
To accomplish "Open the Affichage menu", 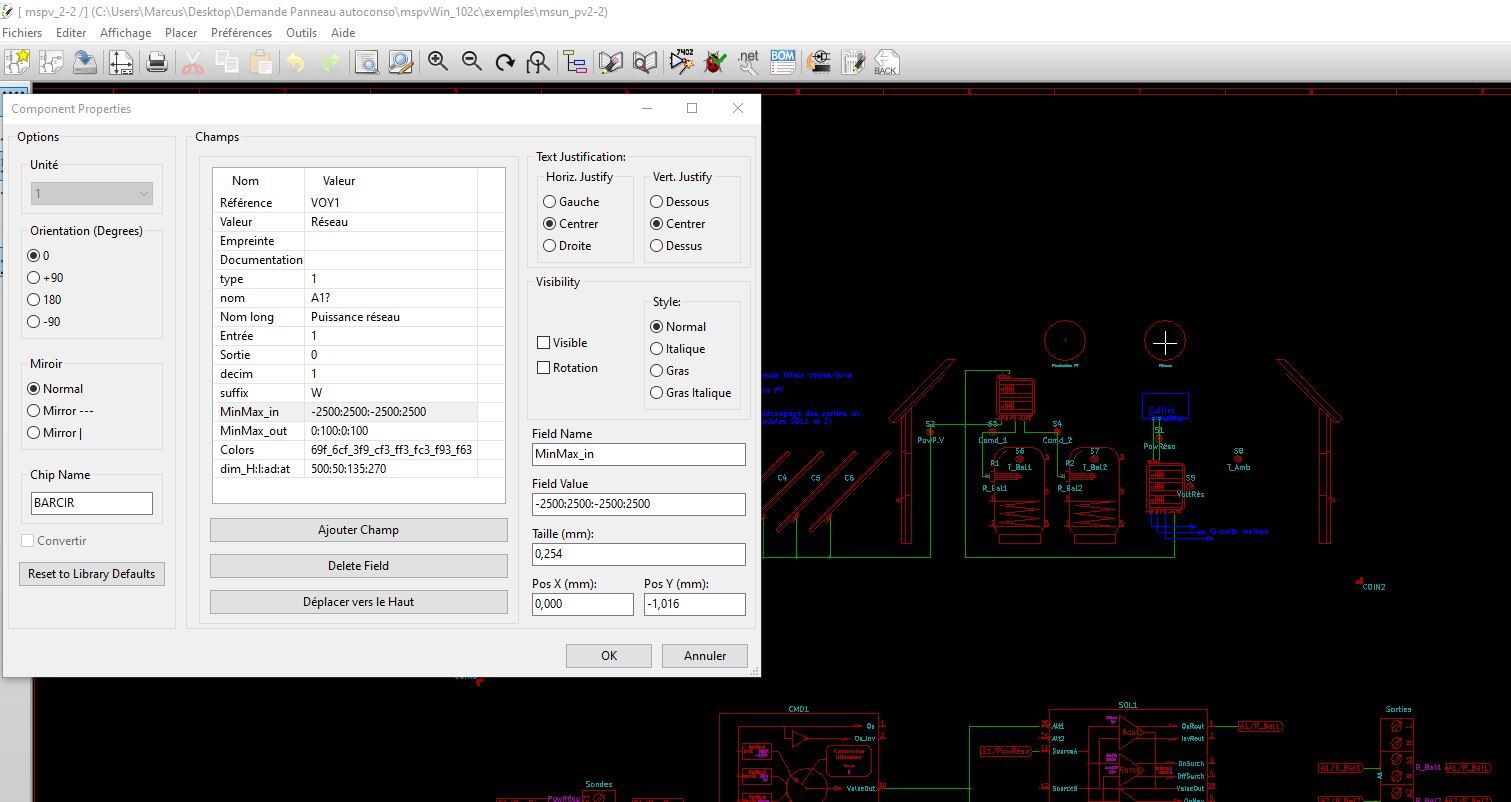I will (x=126, y=32).
